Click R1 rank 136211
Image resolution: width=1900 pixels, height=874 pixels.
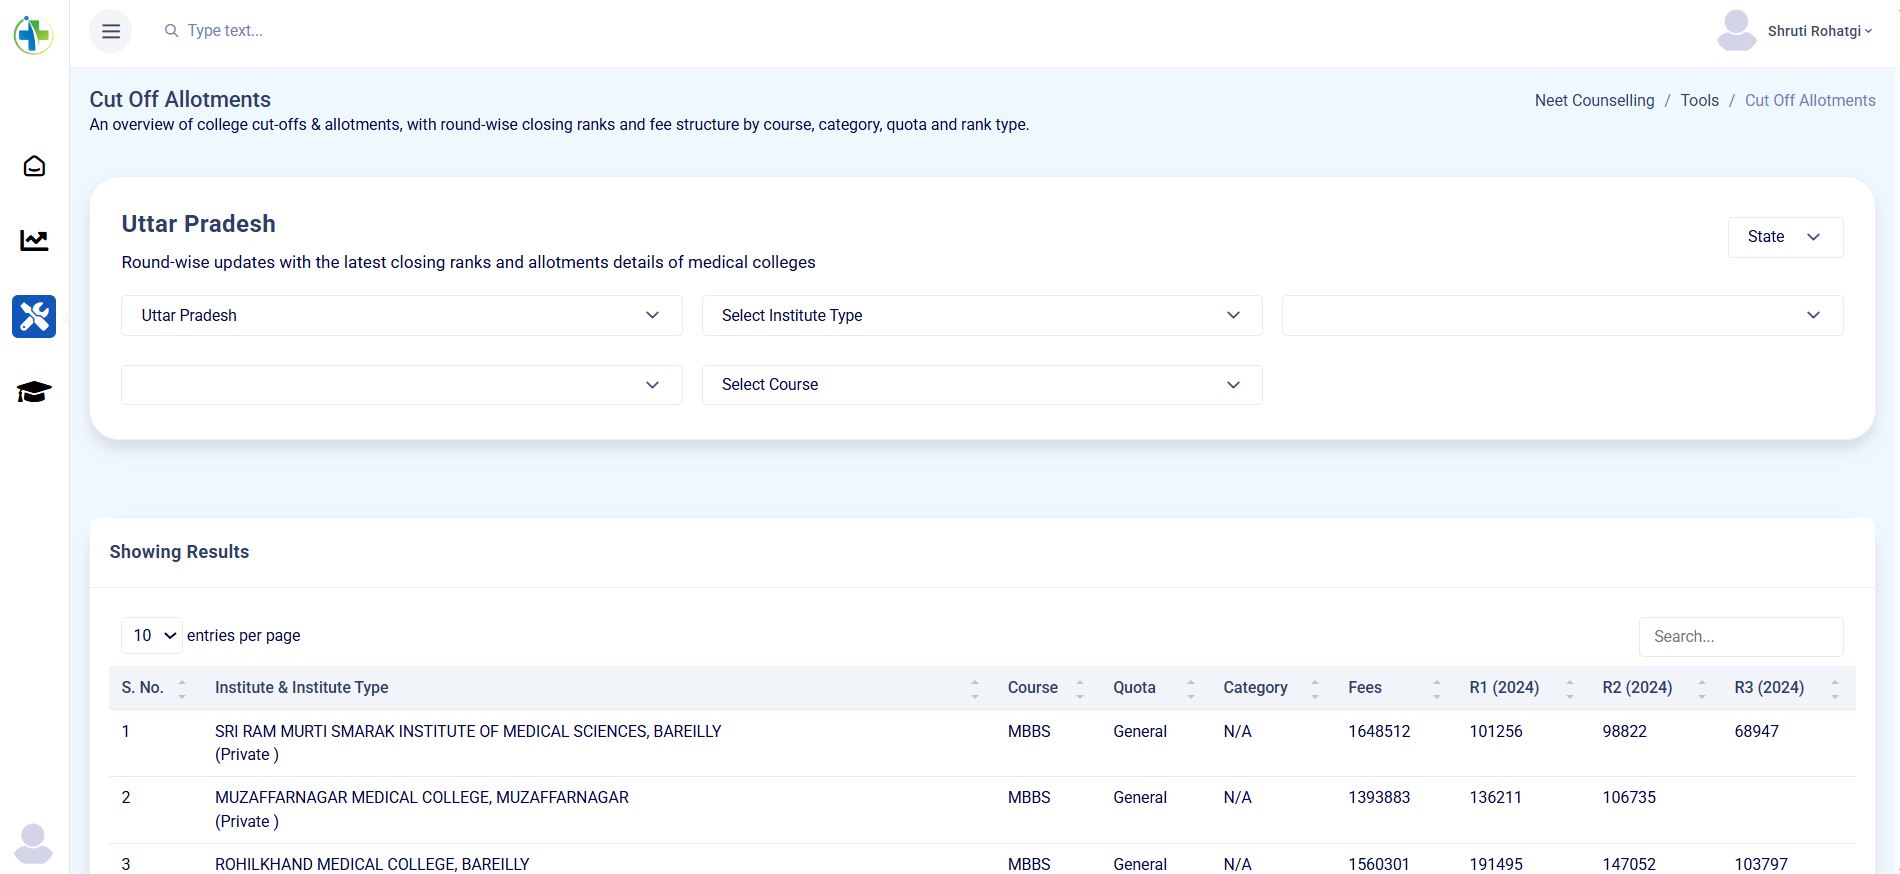pos(1495,797)
